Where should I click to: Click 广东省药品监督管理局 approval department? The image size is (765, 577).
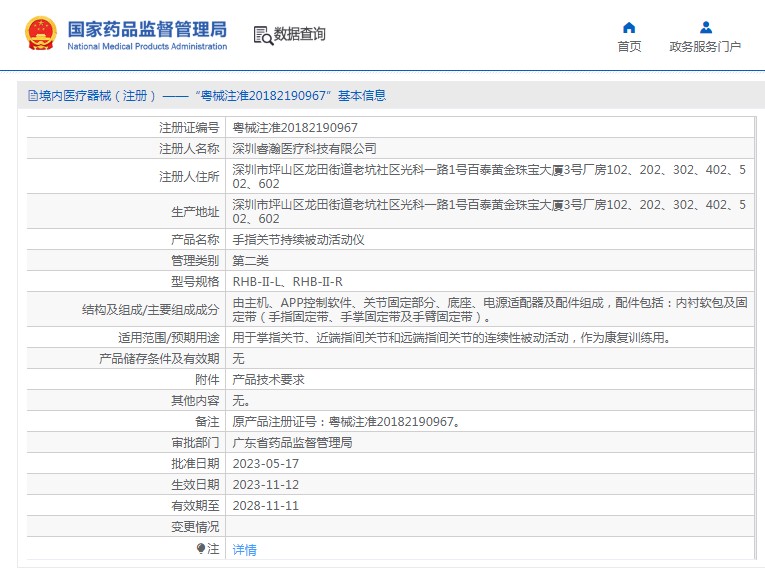[292, 442]
